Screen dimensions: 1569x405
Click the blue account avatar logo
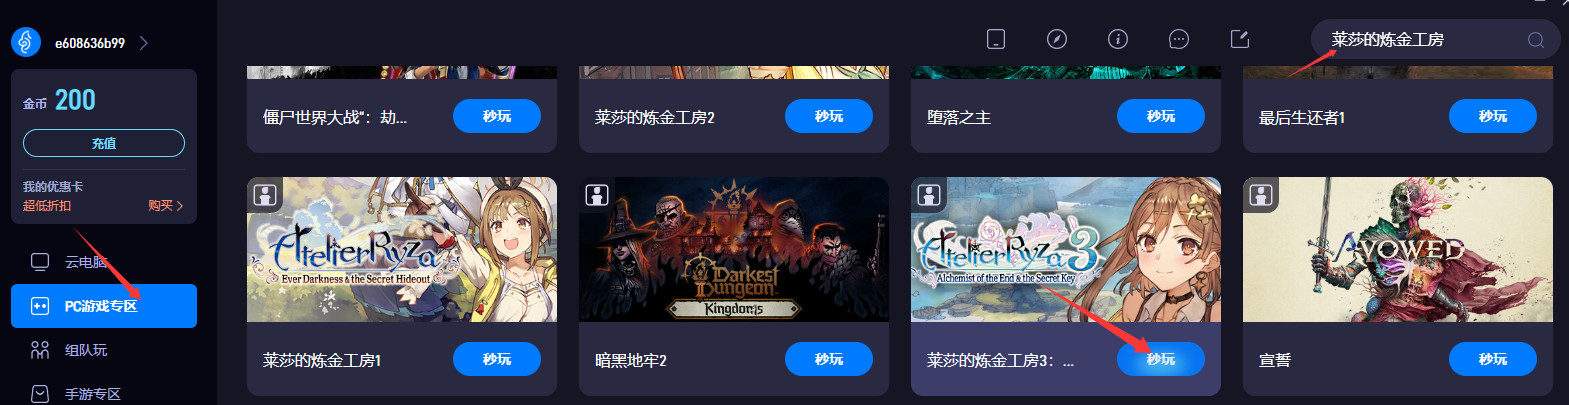point(26,43)
